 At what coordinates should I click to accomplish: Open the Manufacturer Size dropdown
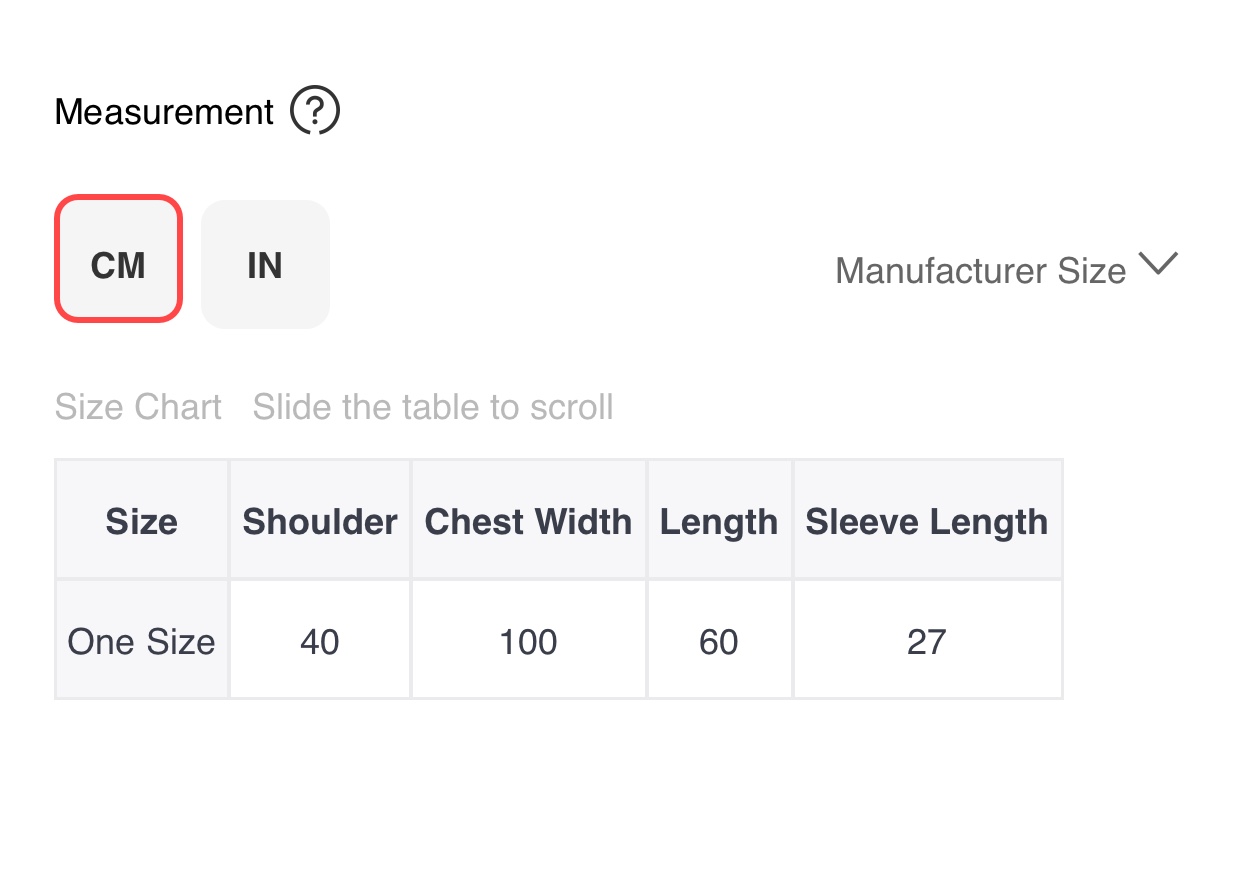click(x=980, y=271)
